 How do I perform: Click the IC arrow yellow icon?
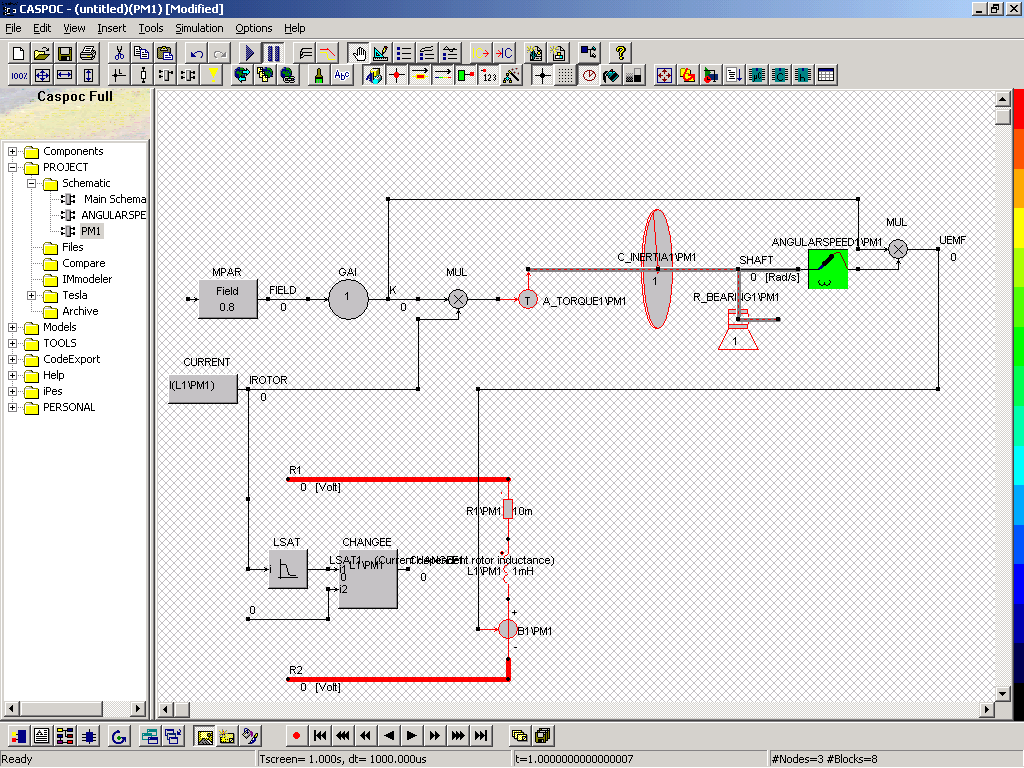(x=481, y=53)
